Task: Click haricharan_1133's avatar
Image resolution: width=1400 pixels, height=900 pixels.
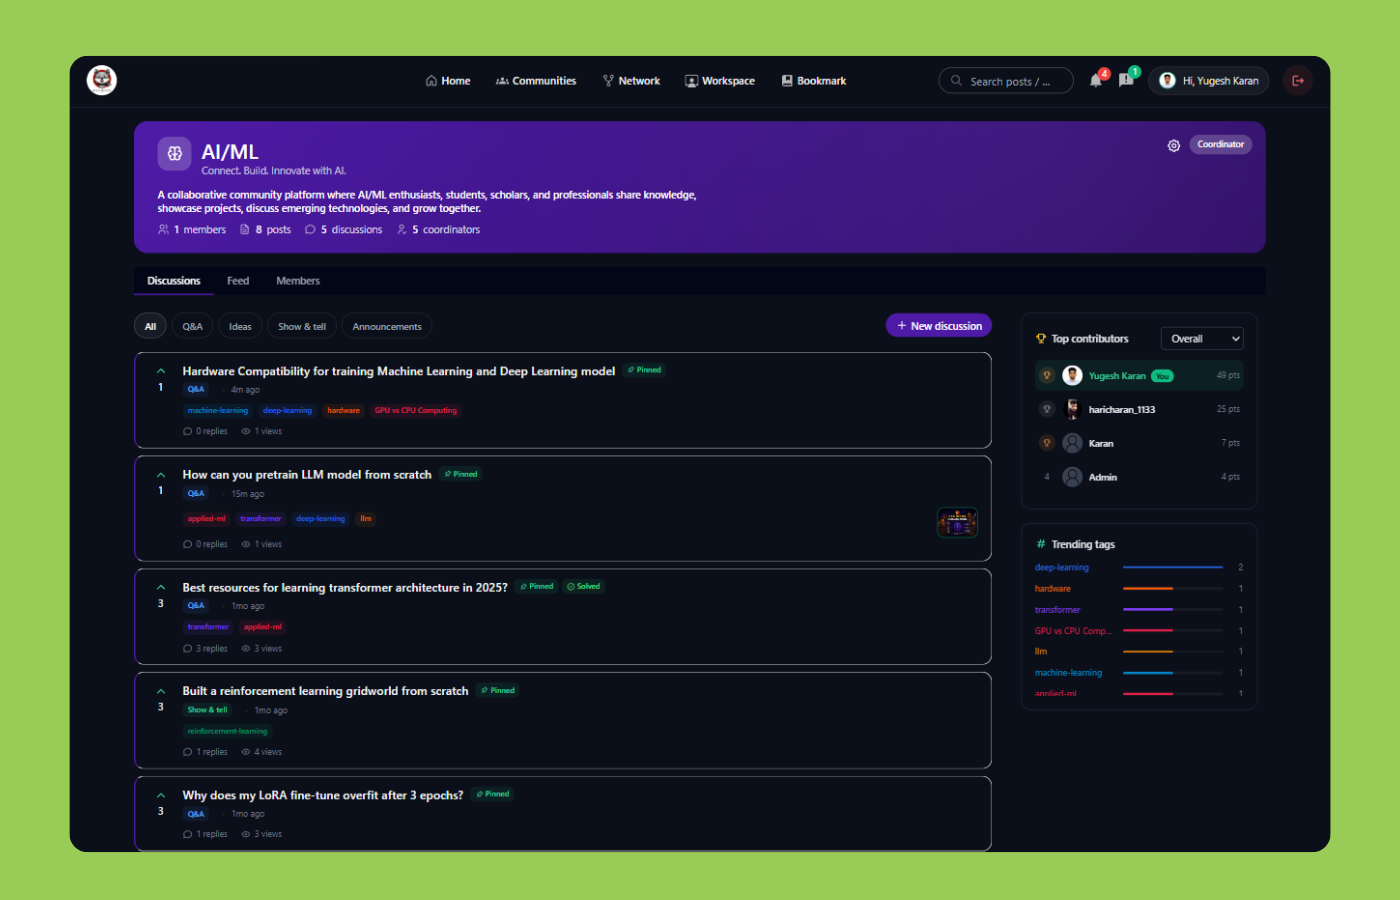Action: pyautogui.click(x=1072, y=409)
